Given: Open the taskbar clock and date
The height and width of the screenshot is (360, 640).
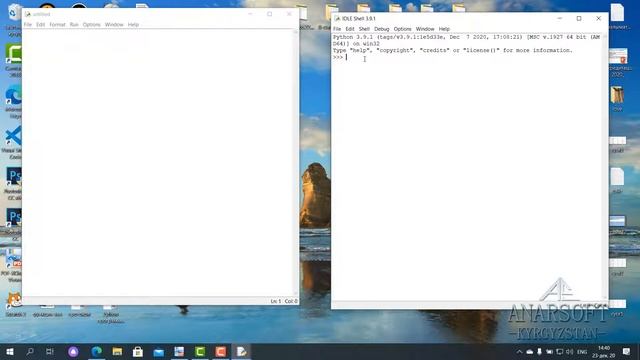Looking at the screenshot, I should click(x=604, y=351).
